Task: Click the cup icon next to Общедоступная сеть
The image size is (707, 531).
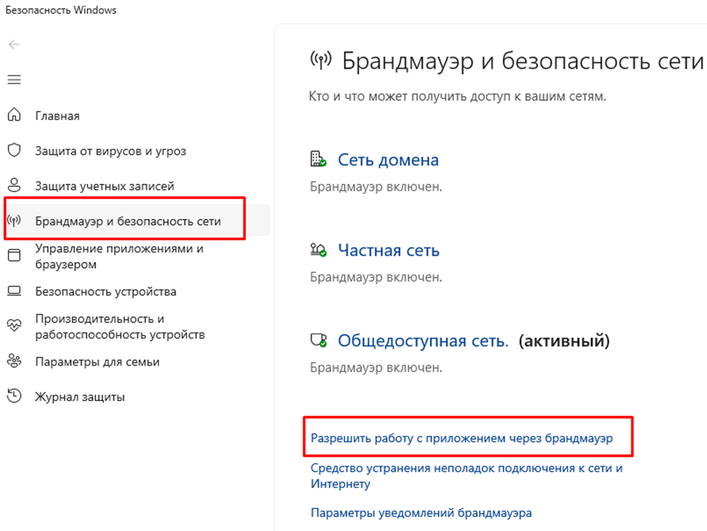Action: coord(318,340)
